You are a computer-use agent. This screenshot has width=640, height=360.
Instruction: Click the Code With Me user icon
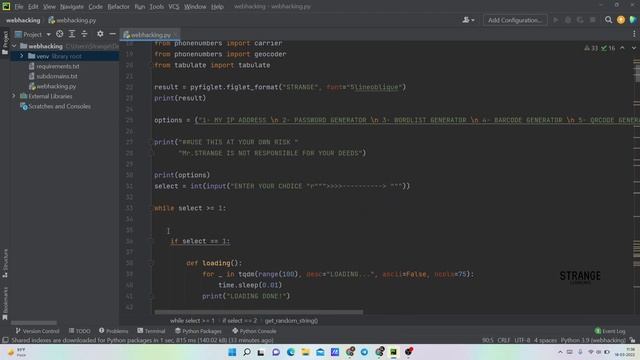tap(466, 20)
